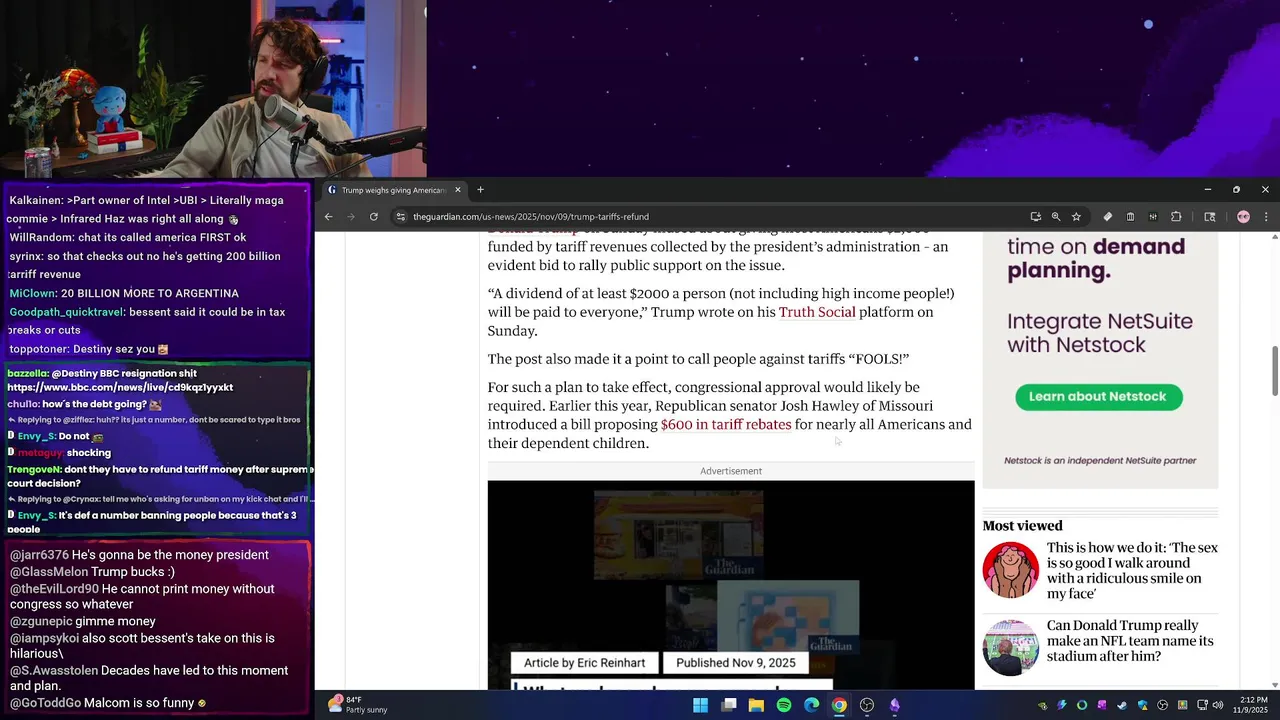Open the Chrome profile avatar
The width and height of the screenshot is (1280, 720).
[1243, 216]
